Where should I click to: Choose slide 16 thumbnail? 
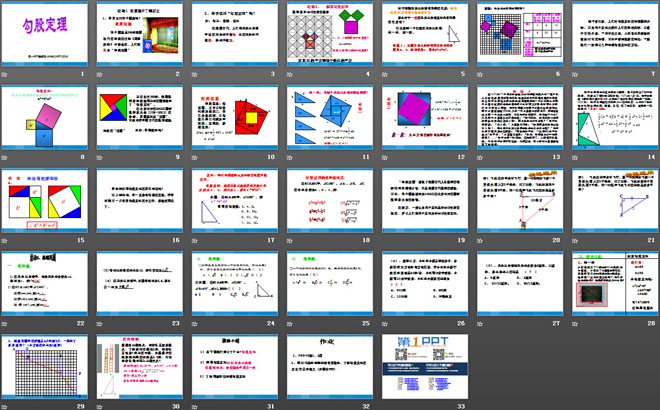(x=140, y=200)
